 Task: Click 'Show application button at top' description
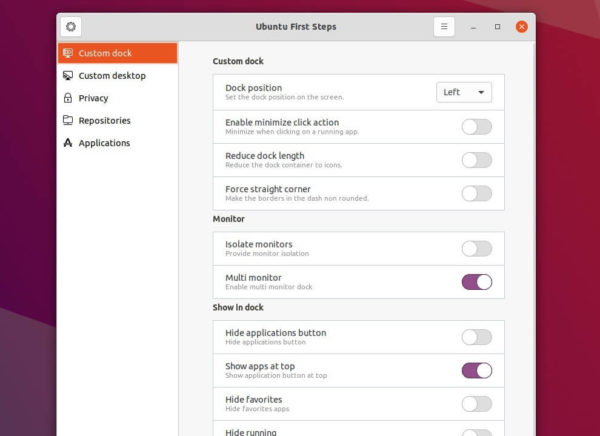click(x=276, y=376)
